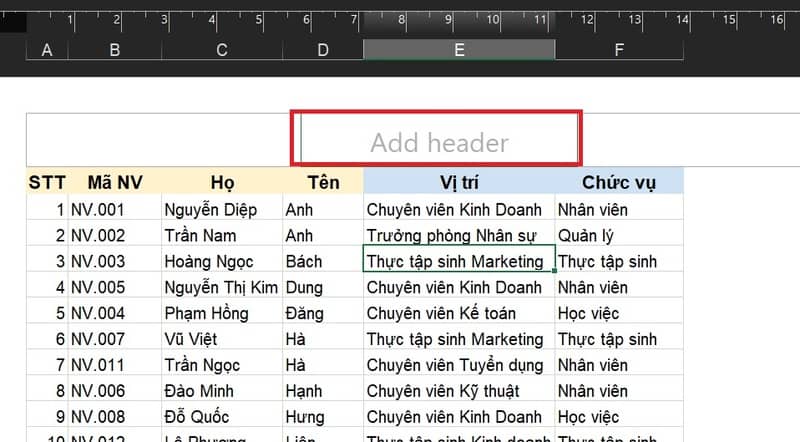This screenshot has width=800, height=442.
Task: Click the 'Tên' header cell
Action: pos(323,182)
